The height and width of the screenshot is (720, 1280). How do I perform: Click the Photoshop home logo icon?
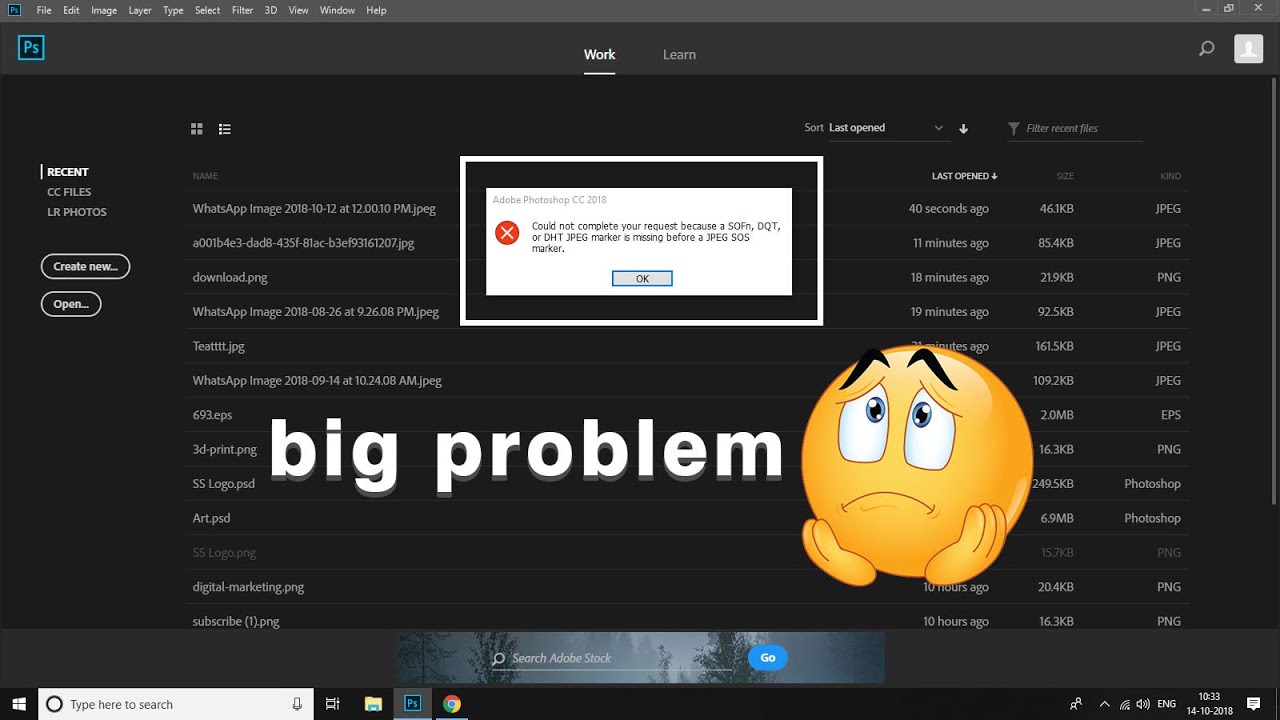31,48
